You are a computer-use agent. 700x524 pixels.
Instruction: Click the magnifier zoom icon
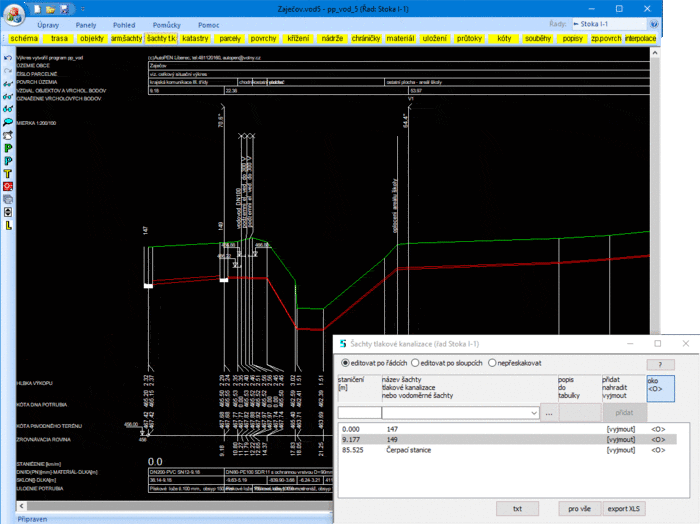(x=9, y=121)
